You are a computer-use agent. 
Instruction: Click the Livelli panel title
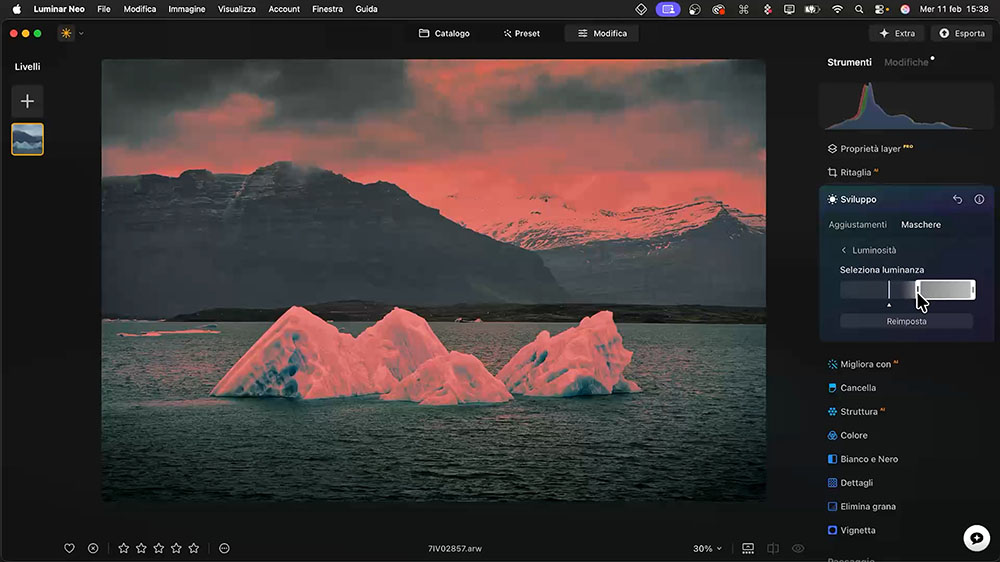pyautogui.click(x=27, y=66)
